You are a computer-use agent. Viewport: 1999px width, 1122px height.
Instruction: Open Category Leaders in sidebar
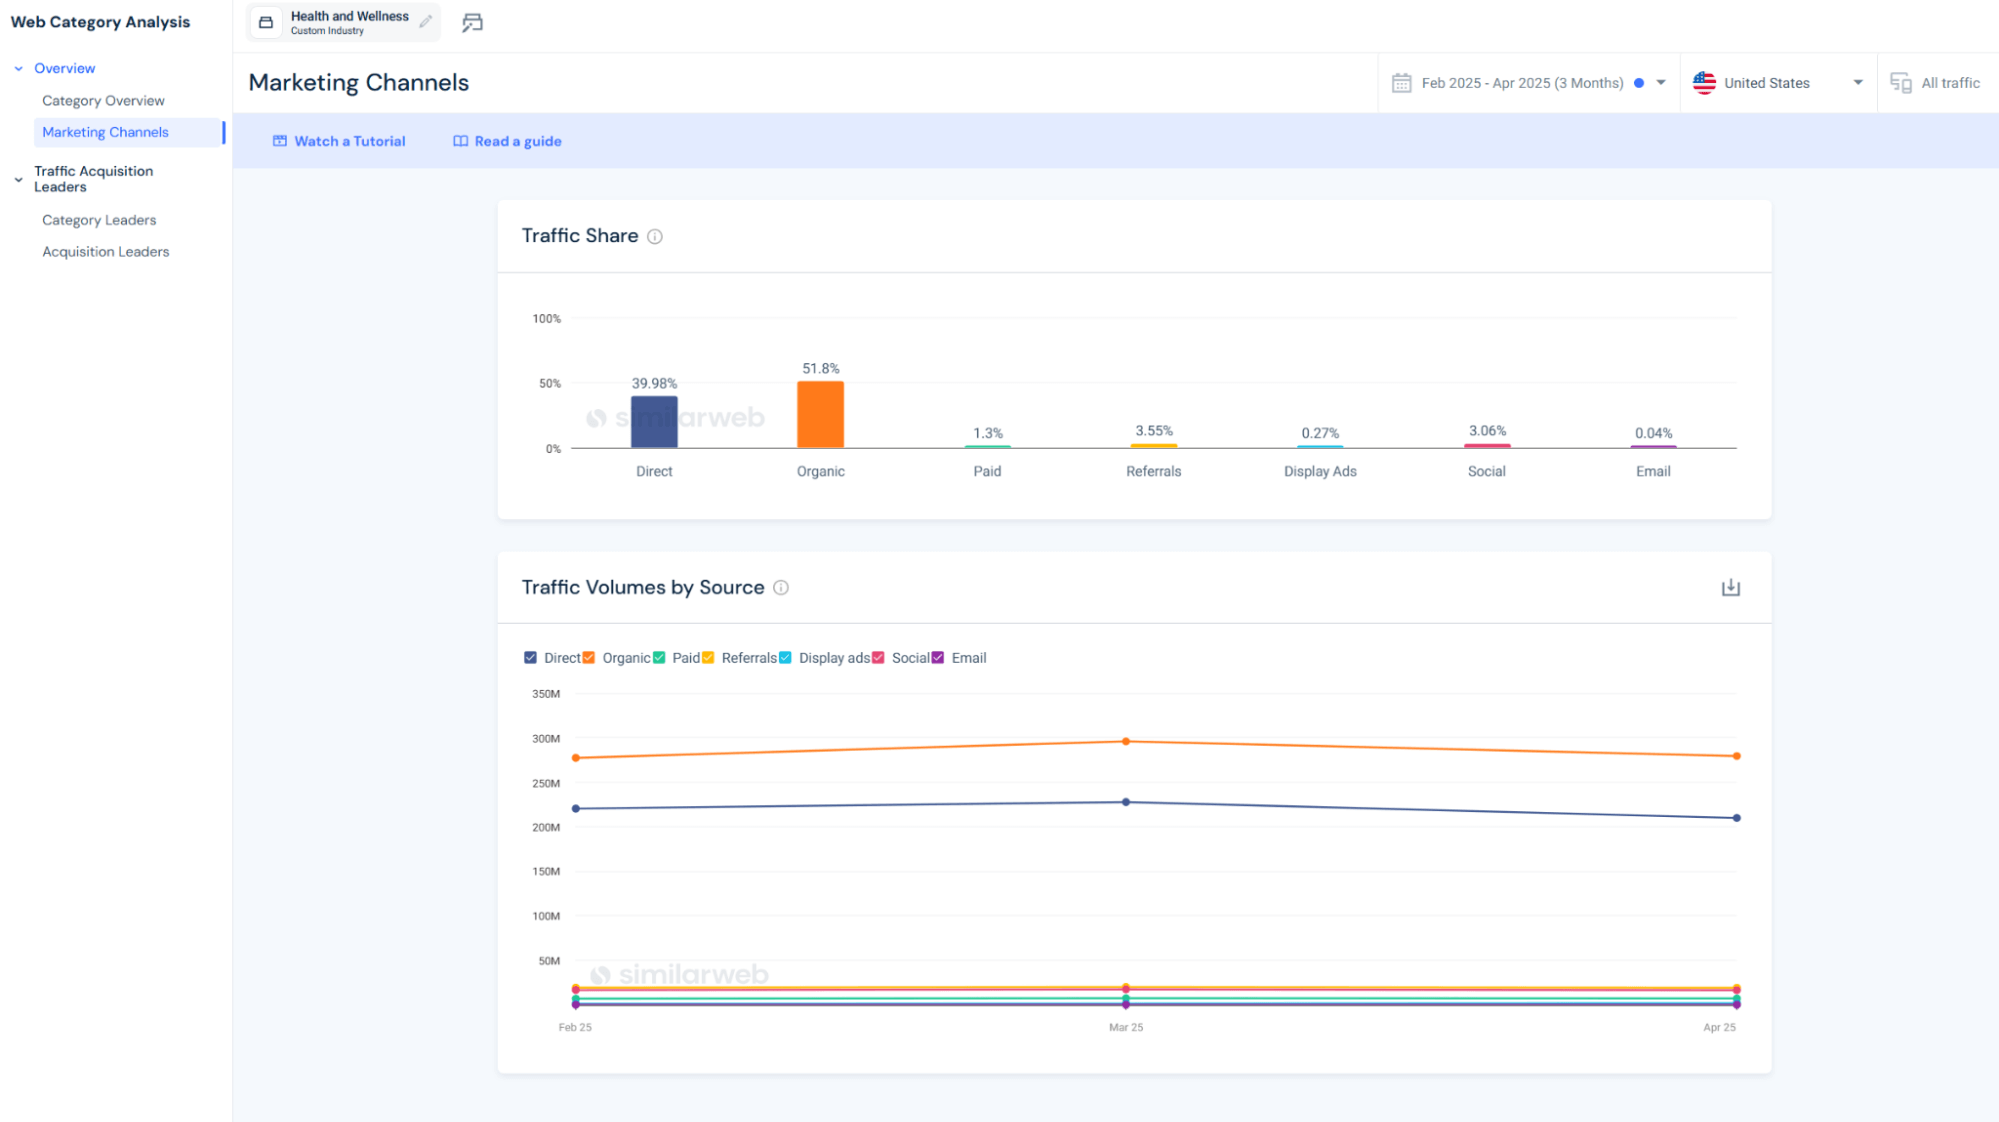click(x=99, y=220)
